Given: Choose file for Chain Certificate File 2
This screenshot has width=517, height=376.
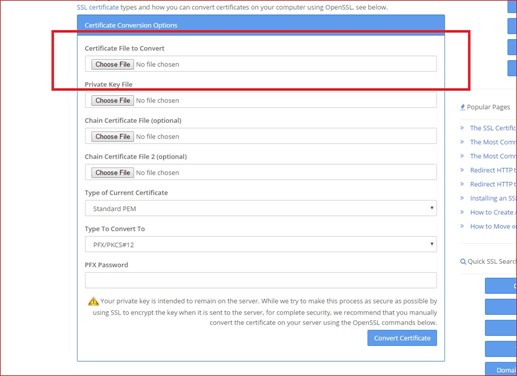Looking at the screenshot, I should [113, 172].
